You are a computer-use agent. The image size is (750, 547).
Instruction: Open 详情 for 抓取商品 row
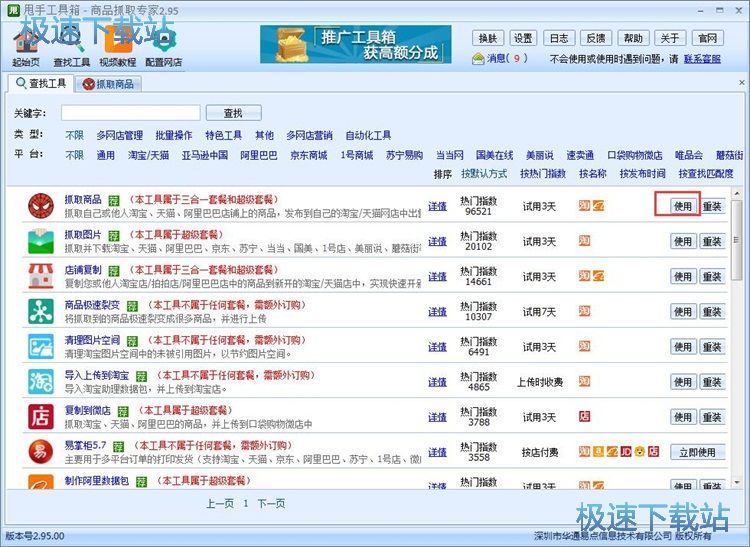tap(437, 207)
